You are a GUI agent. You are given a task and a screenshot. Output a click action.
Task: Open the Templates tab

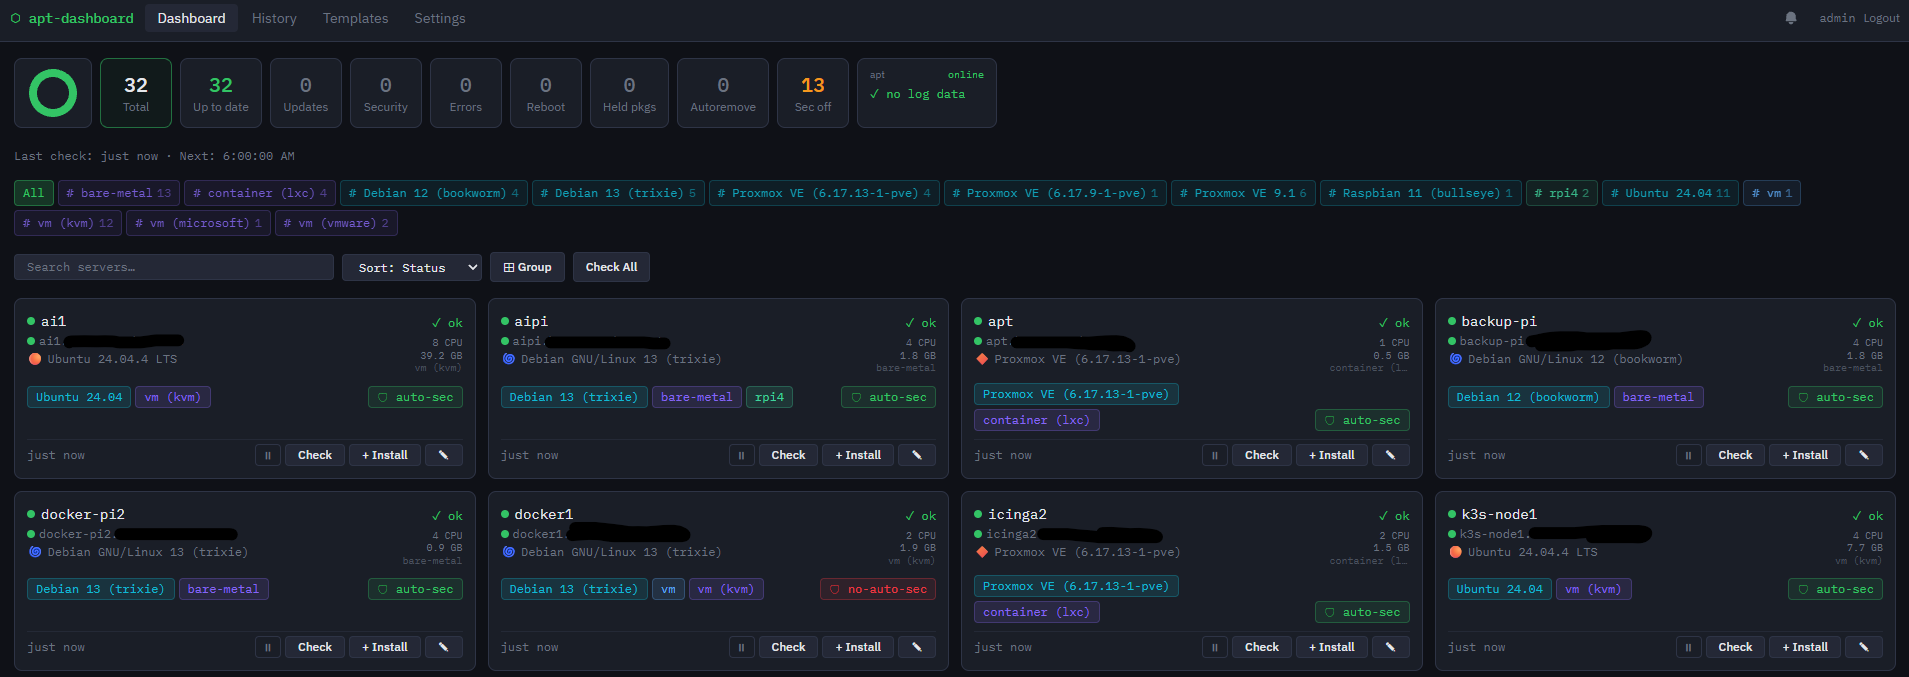[355, 18]
